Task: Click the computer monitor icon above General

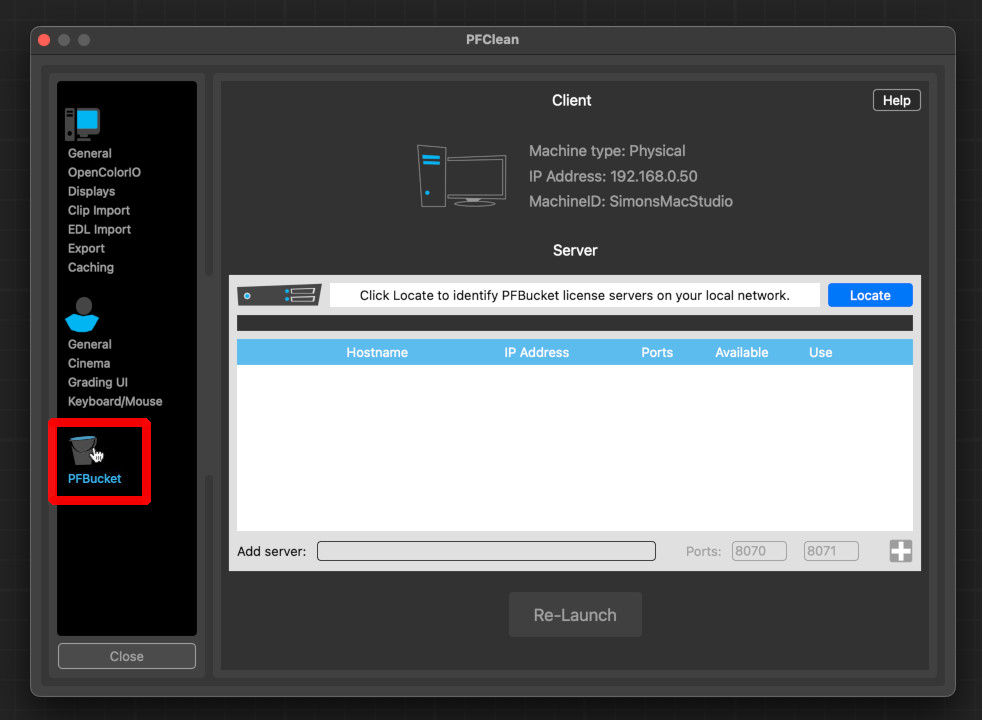Action: pos(83,124)
